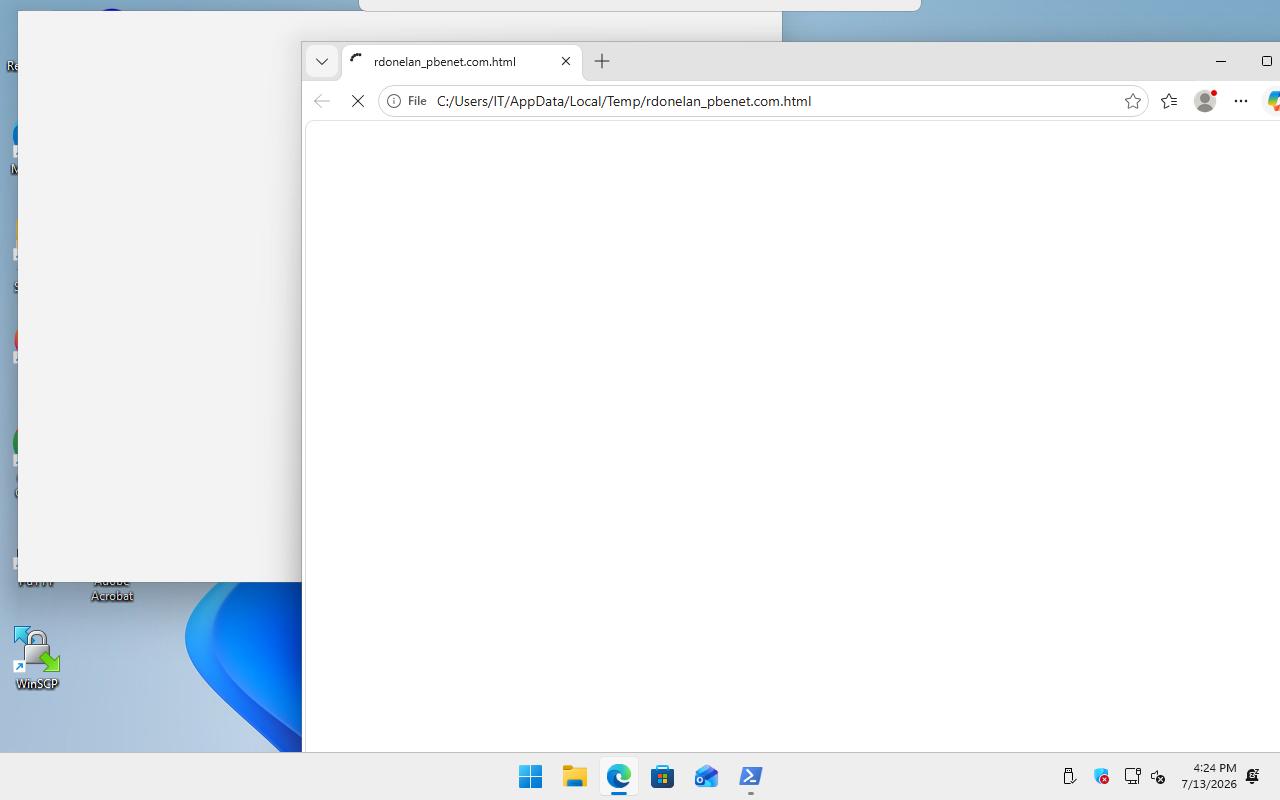Open the Windows Start menu
Image resolution: width=1280 pixels, height=800 pixels.
[x=530, y=776]
